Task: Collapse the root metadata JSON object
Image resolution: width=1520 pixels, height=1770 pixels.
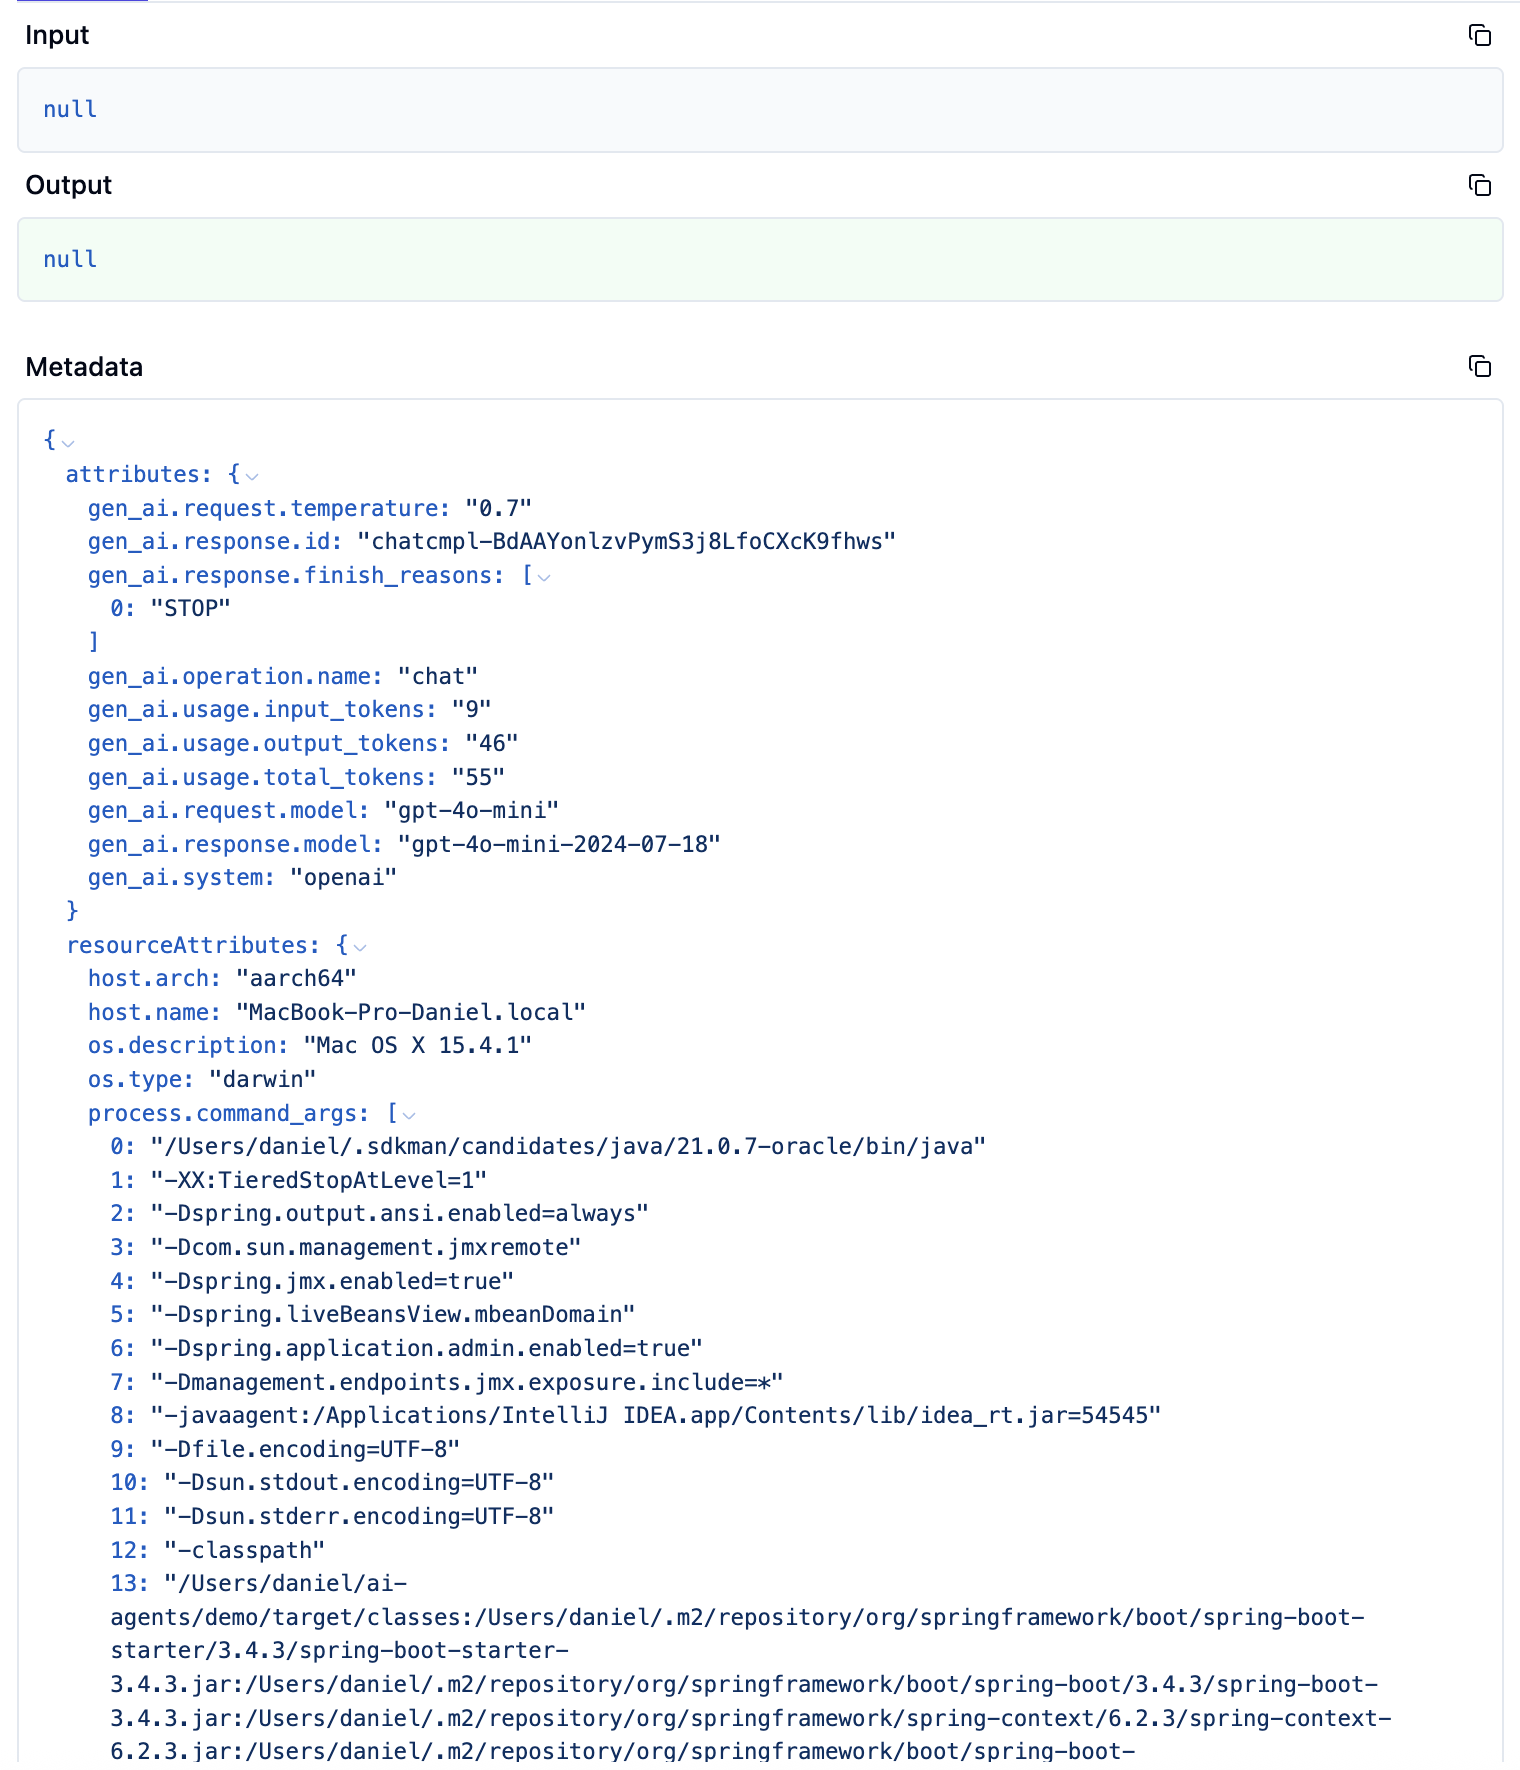Action: (x=68, y=442)
